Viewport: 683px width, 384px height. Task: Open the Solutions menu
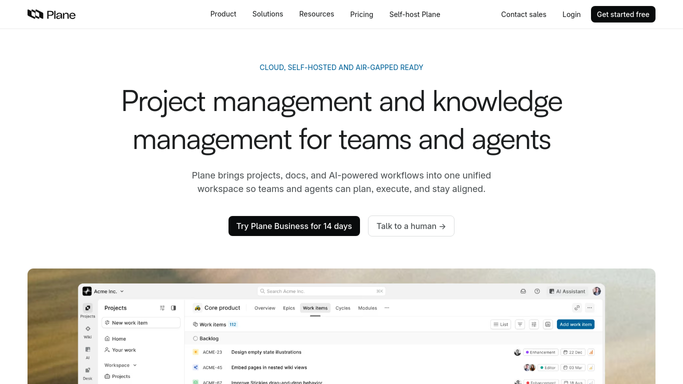click(267, 14)
